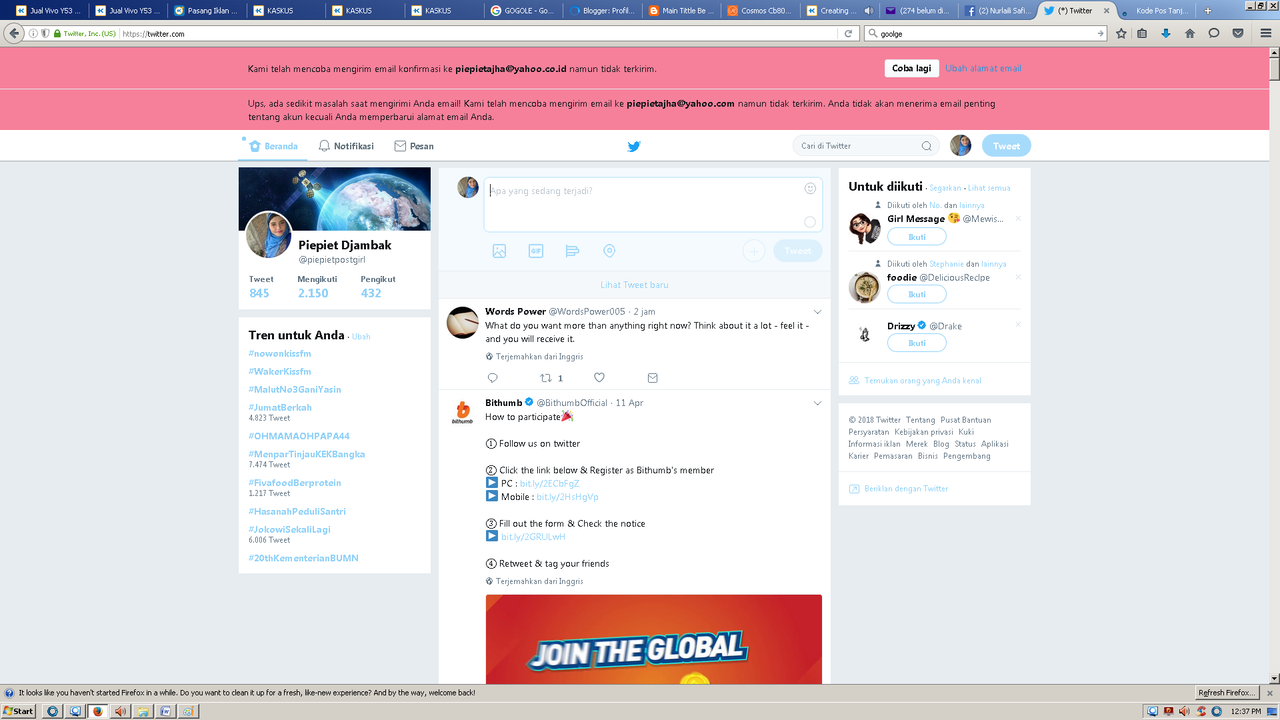The width and height of the screenshot is (1280, 720).
Task: Click Ubah link beside Tren untuk Anda
Action: coord(361,337)
